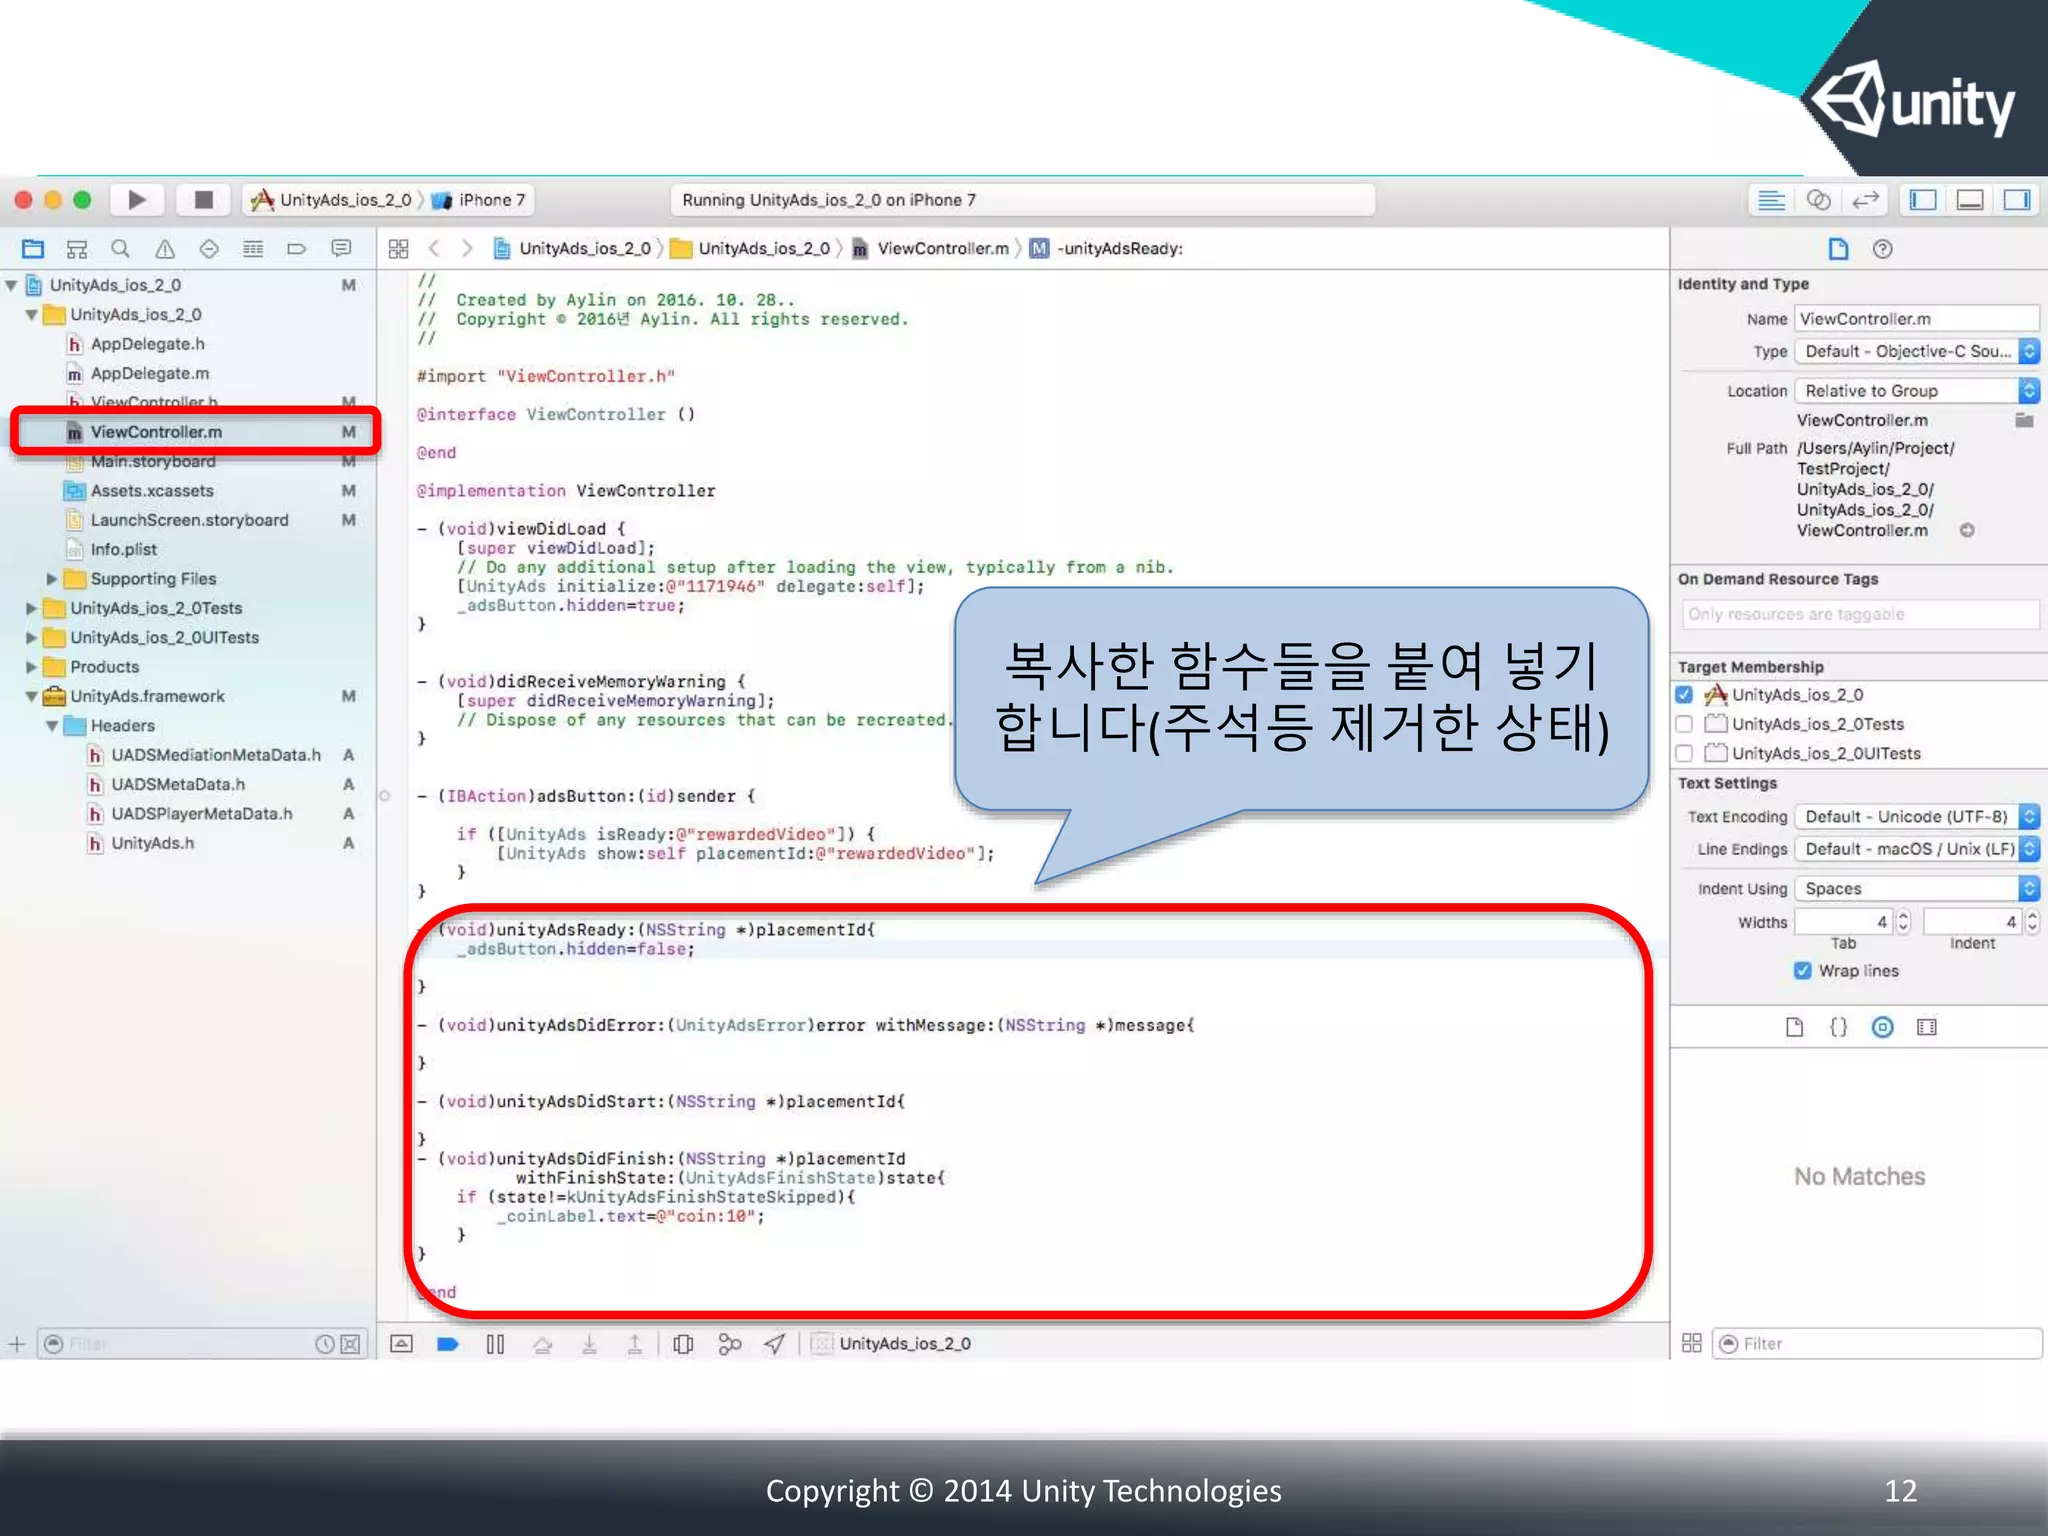
Task: Toggle the Wrap lines checkbox
Action: (1802, 971)
